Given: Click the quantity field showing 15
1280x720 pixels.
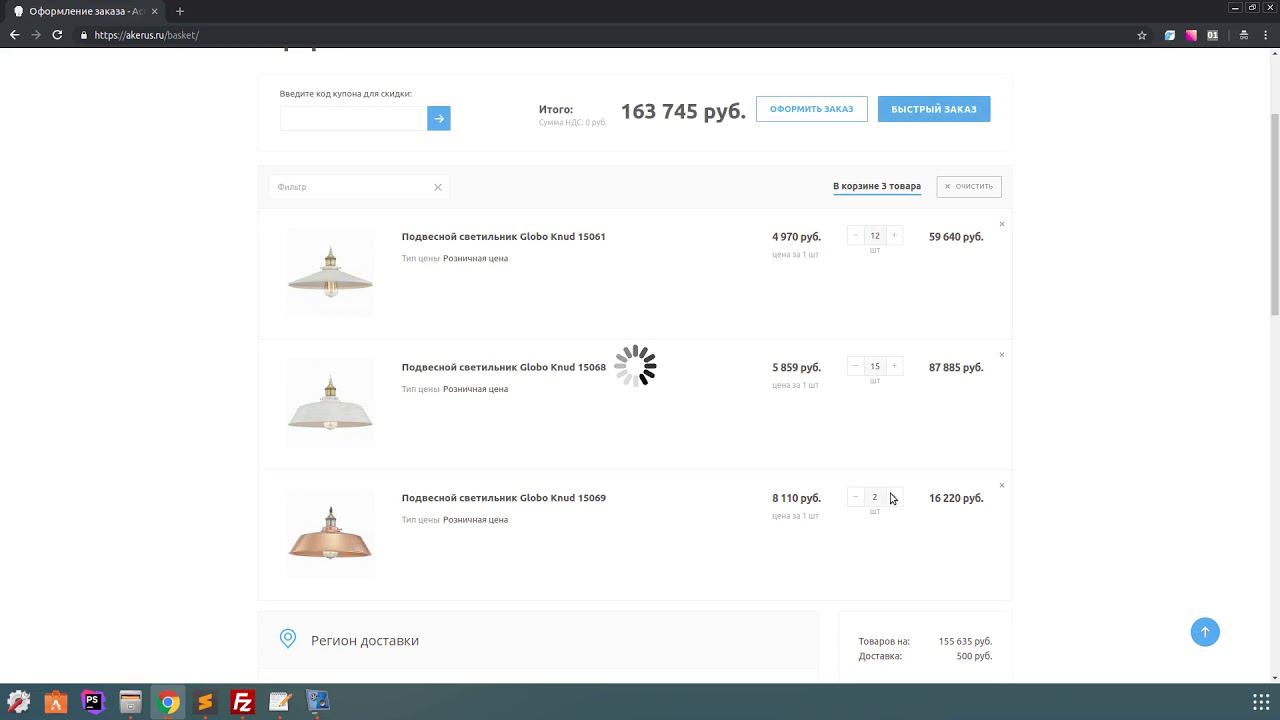Looking at the screenshot, I should coord(875,366).
